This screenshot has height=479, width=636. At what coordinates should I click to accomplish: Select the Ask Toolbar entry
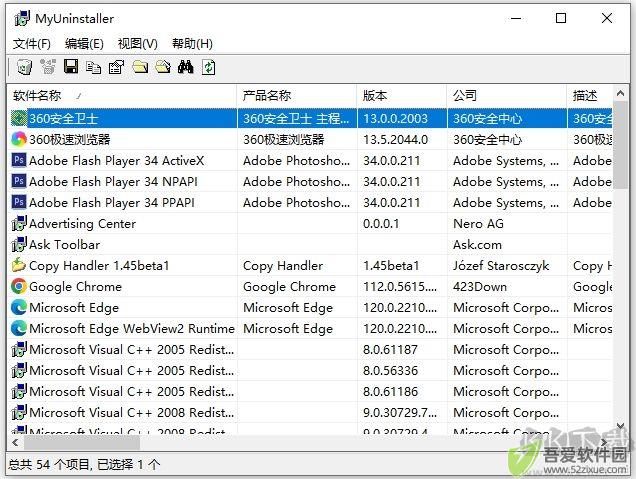pyautogui.click(x=64, y=245)
